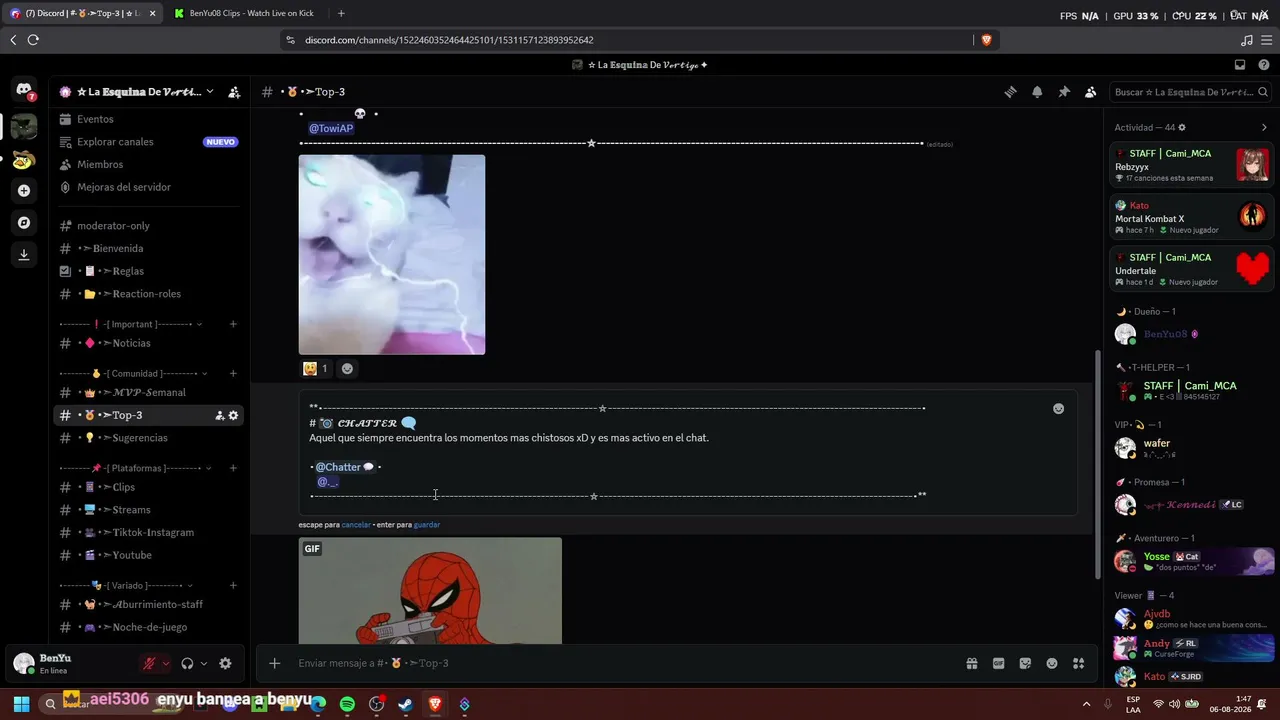Click the guardar link to save edit
This screenshot has height=720, width=1280.
[427, 525]
